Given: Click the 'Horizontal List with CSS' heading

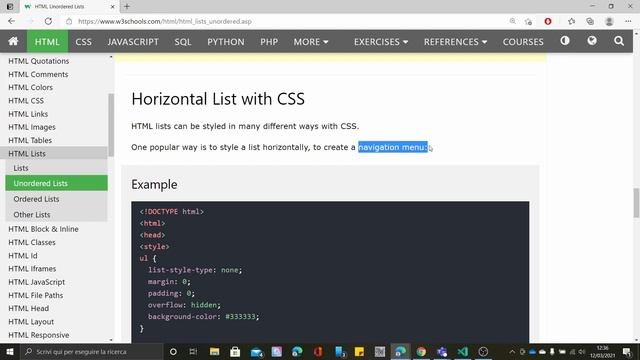Looking at the screenshot, I should (x=218, y=99).
